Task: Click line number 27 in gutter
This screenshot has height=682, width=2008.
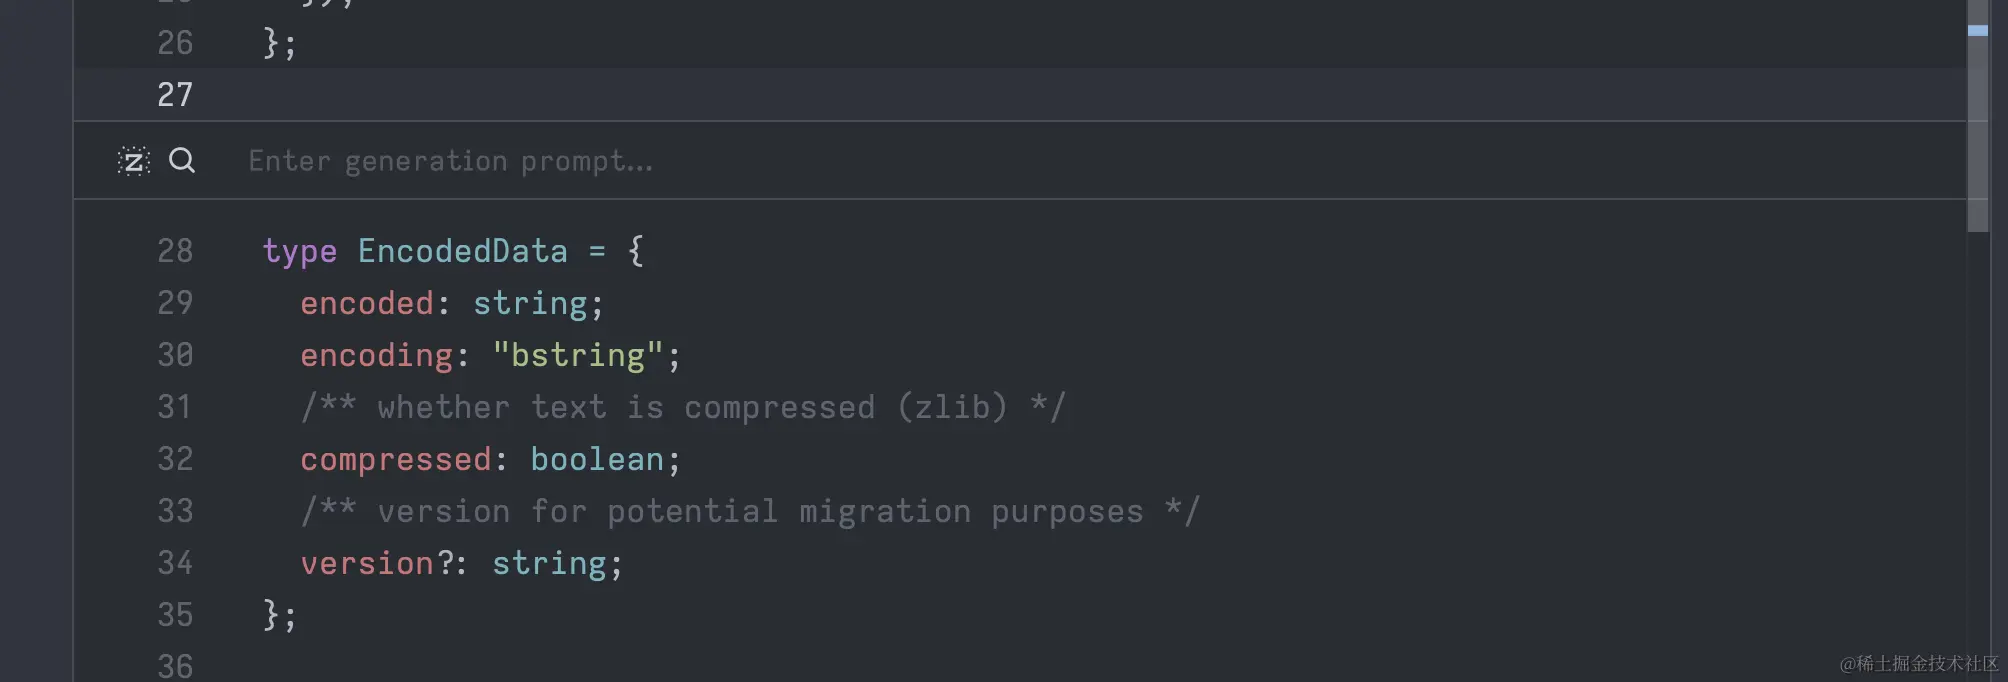Action: click(175, 95)
